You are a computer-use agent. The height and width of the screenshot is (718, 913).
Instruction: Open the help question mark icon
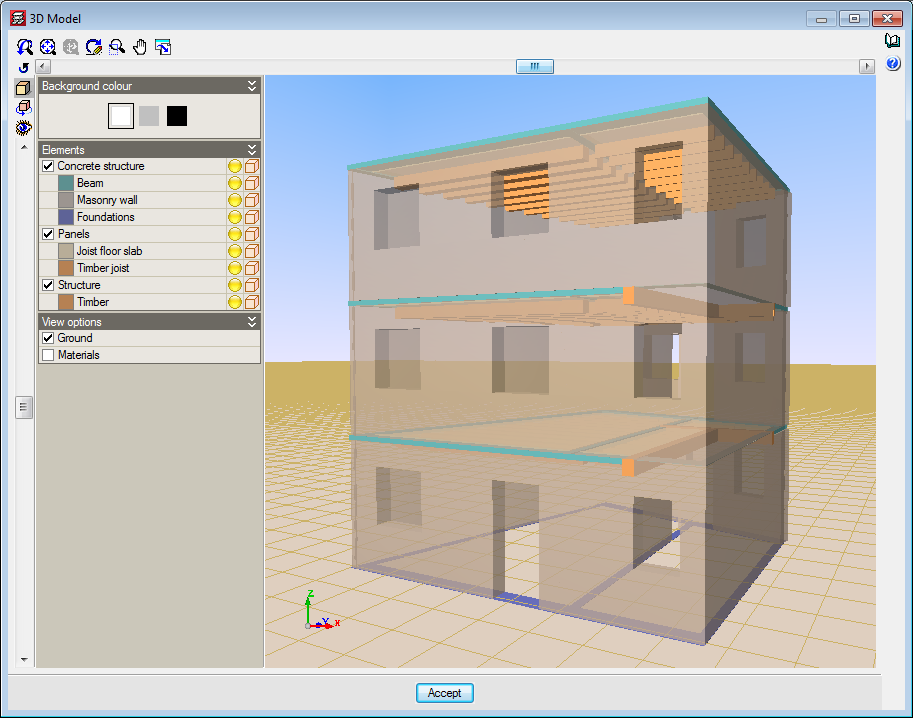(x=893, y=63)
